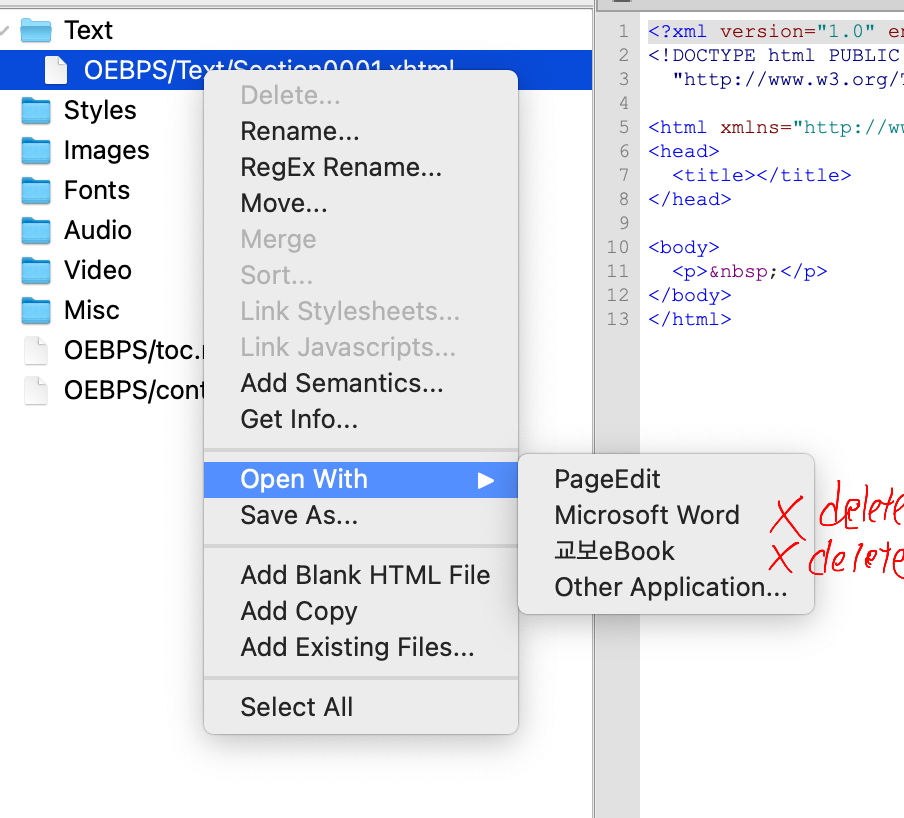Select Microsoft Word in Open With list

(647, 515)
